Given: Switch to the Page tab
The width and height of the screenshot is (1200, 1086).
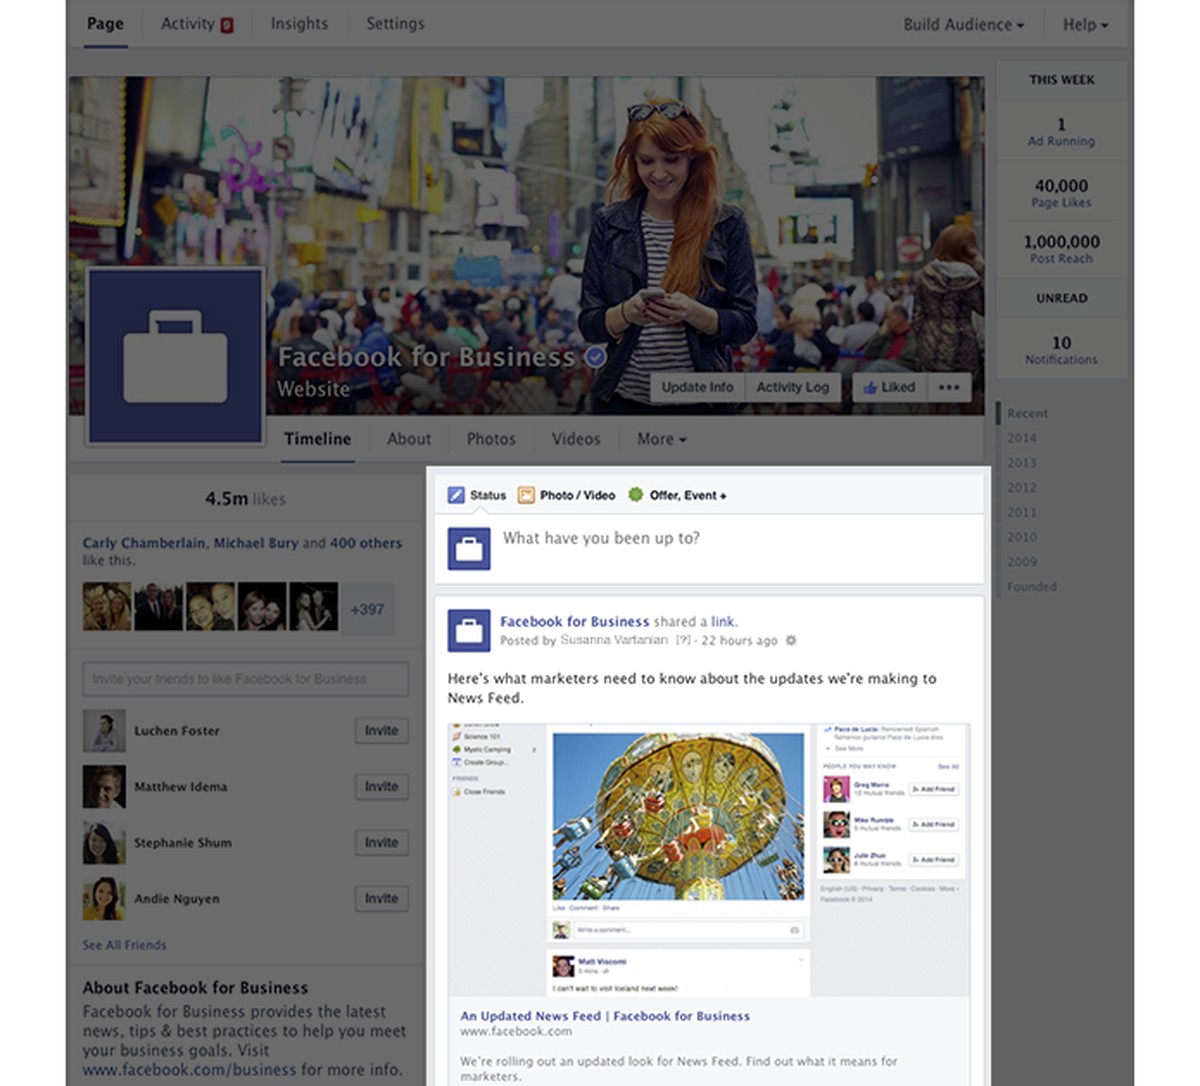Looking at the screenshot, I should tap(105, 23).
